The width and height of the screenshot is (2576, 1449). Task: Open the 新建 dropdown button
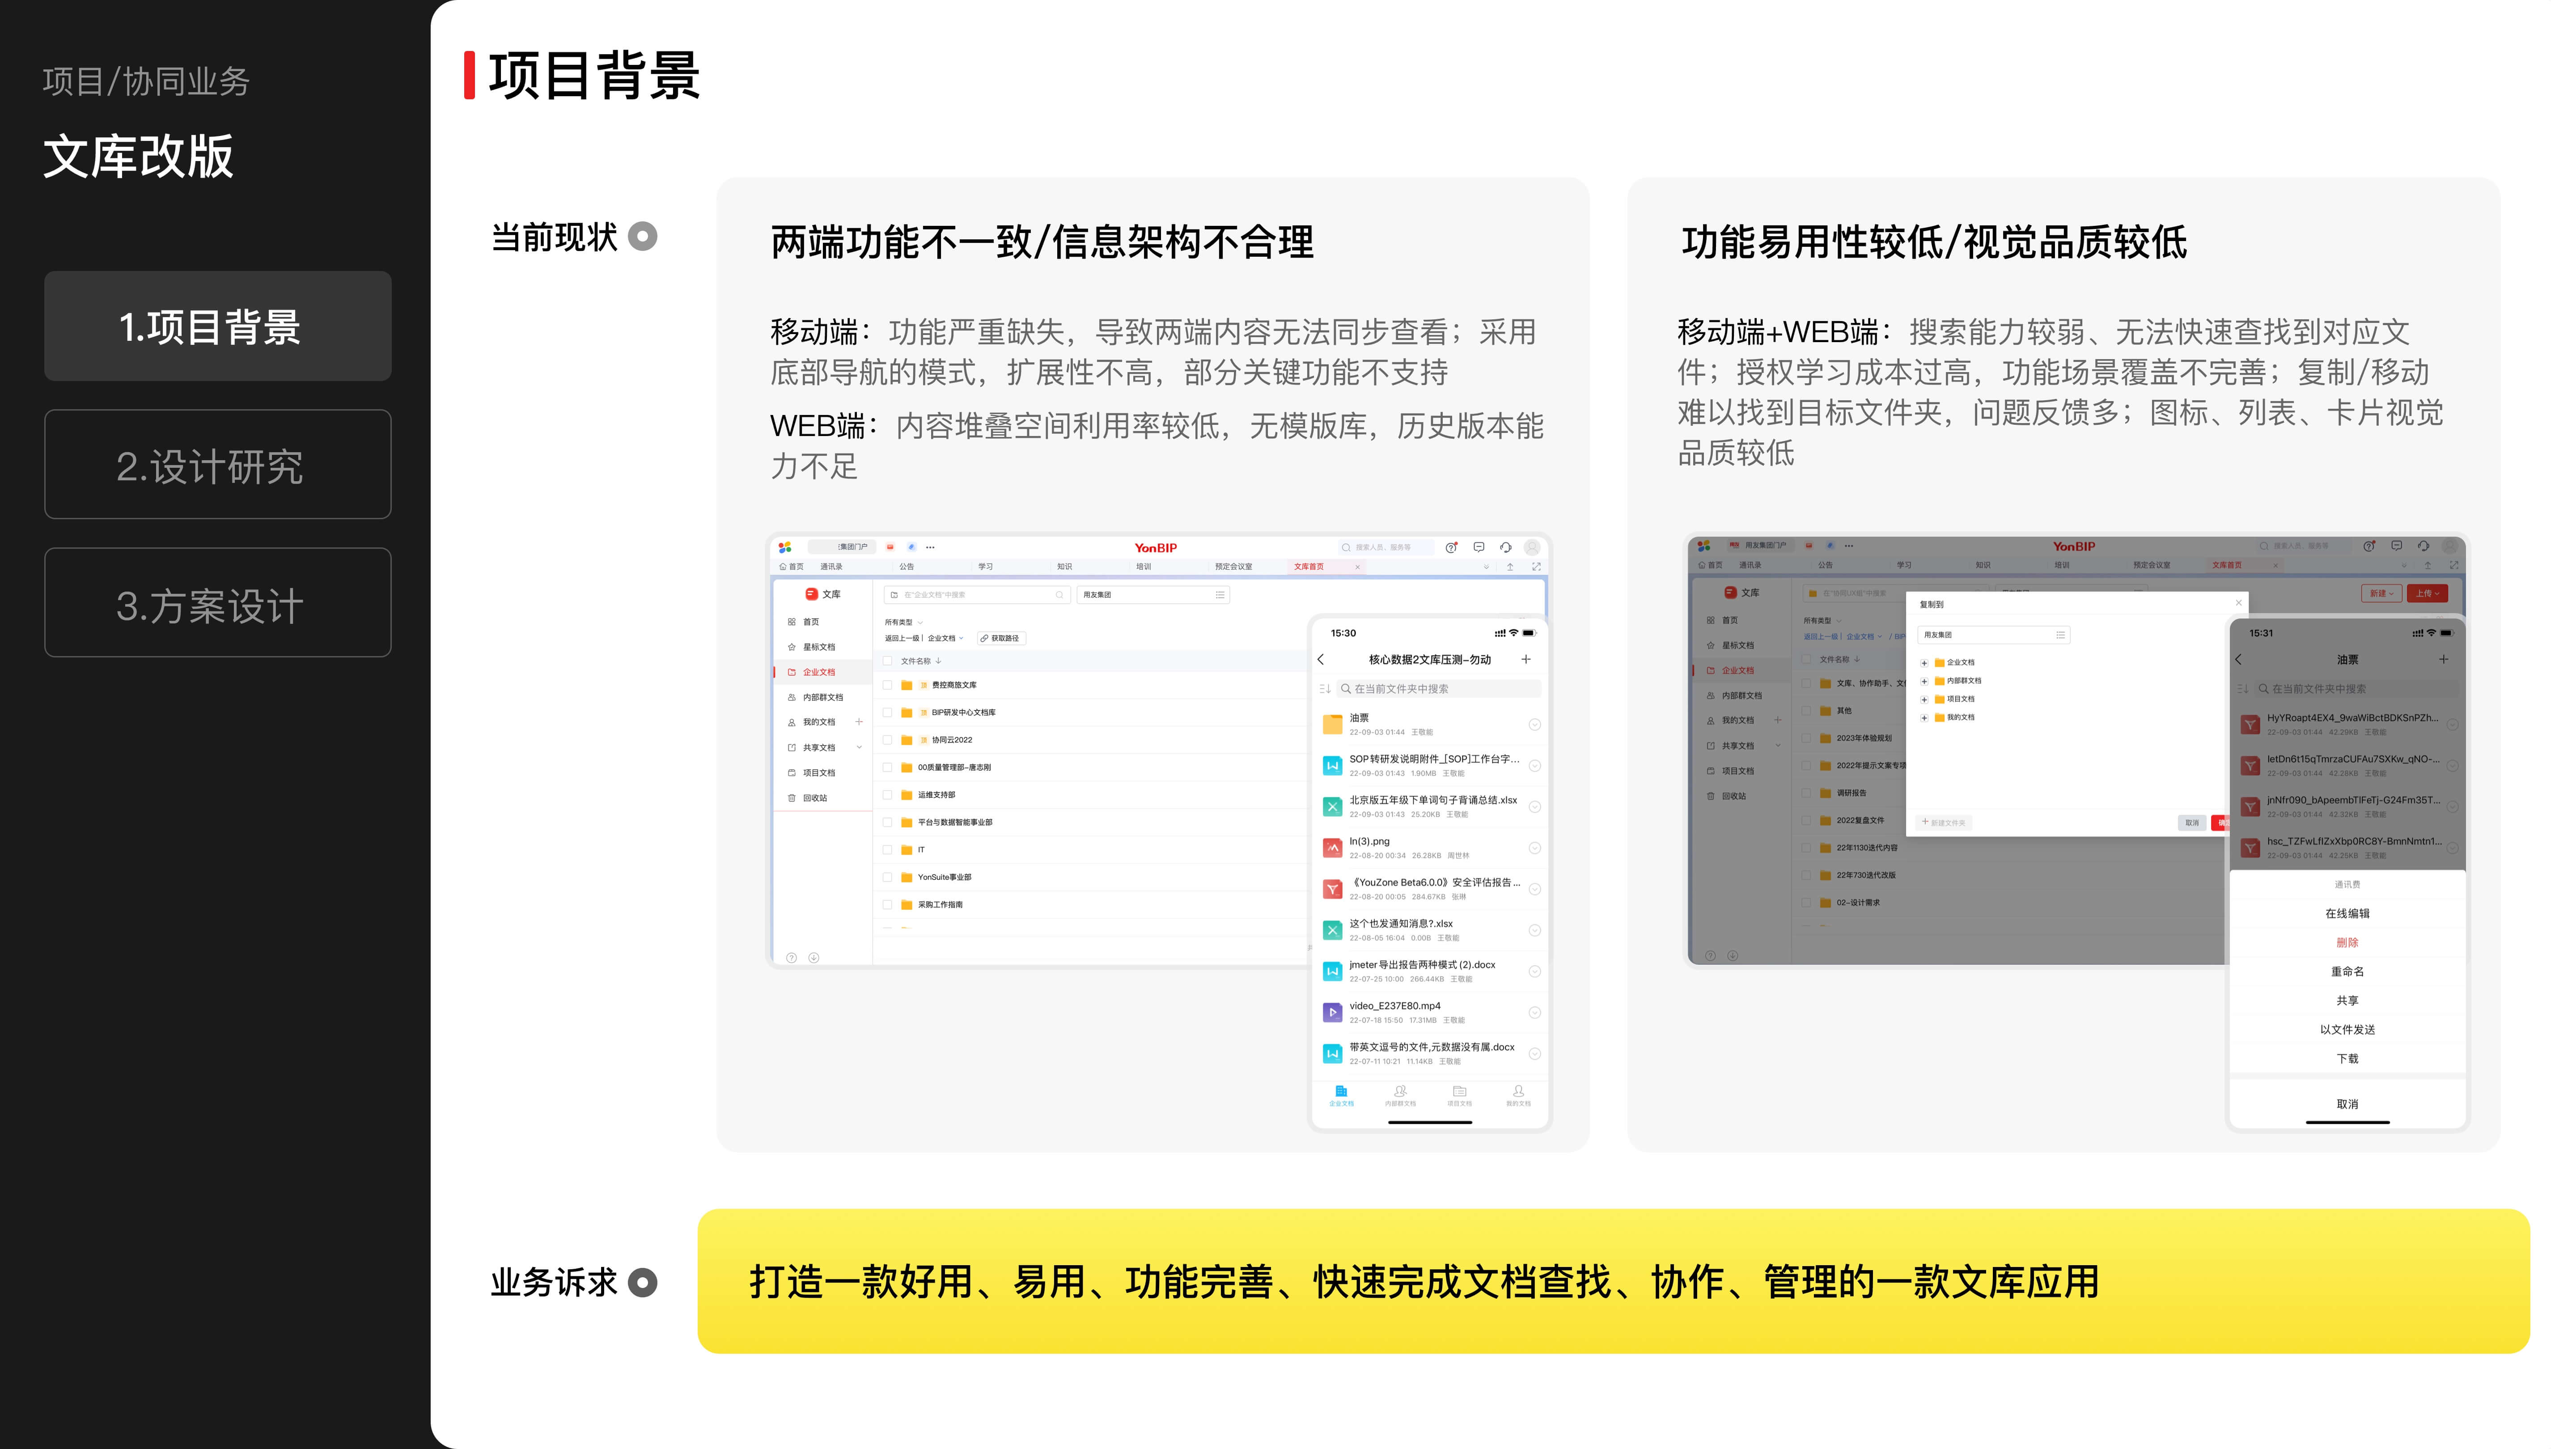[2381, 593]
